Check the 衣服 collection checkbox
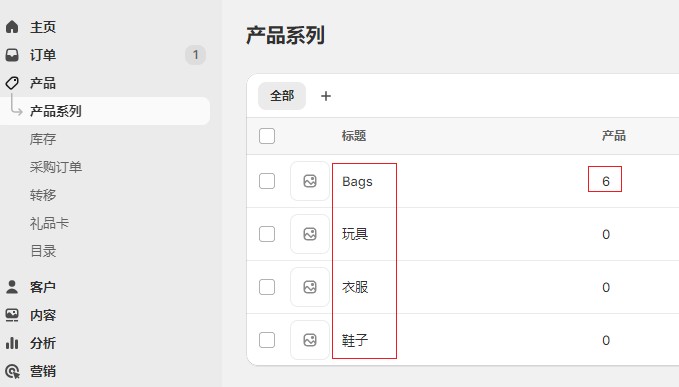679x387 pixels. (267, 287)
